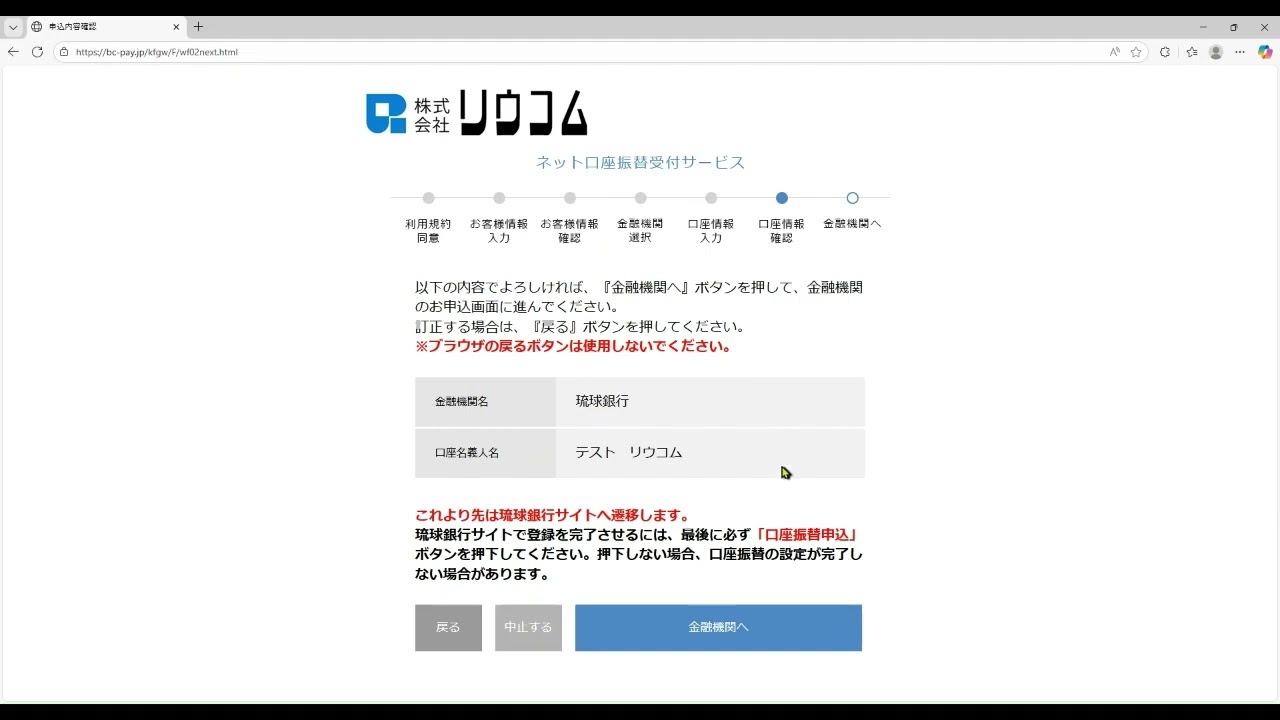Restore down the browser window
This screenshot has height=720, width=1280.
click(x=1234, y=27)
